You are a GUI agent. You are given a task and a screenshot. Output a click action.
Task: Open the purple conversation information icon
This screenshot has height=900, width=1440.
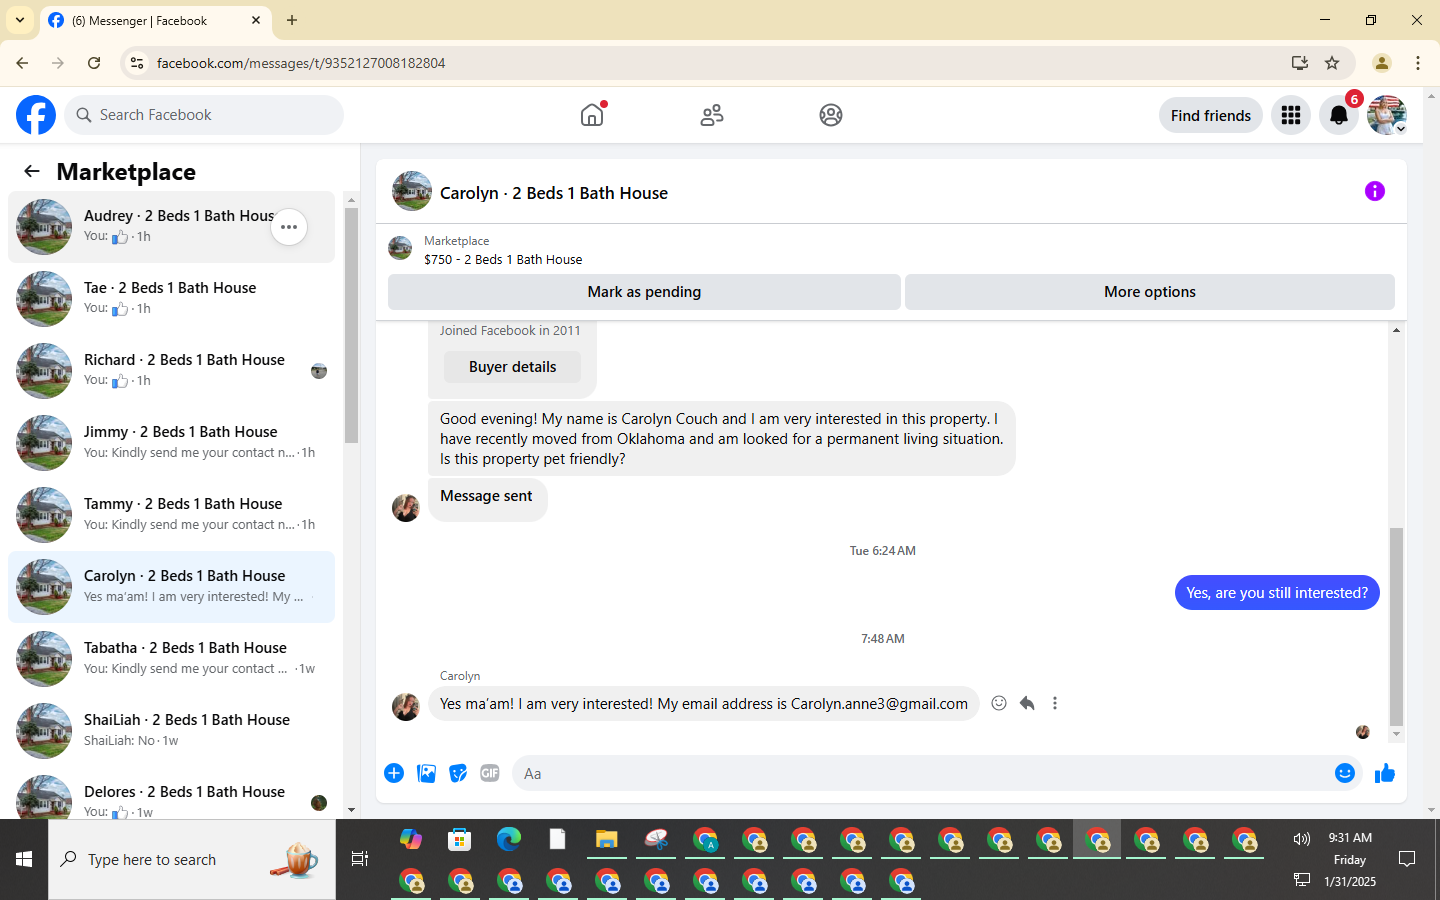pos(1375,191)
